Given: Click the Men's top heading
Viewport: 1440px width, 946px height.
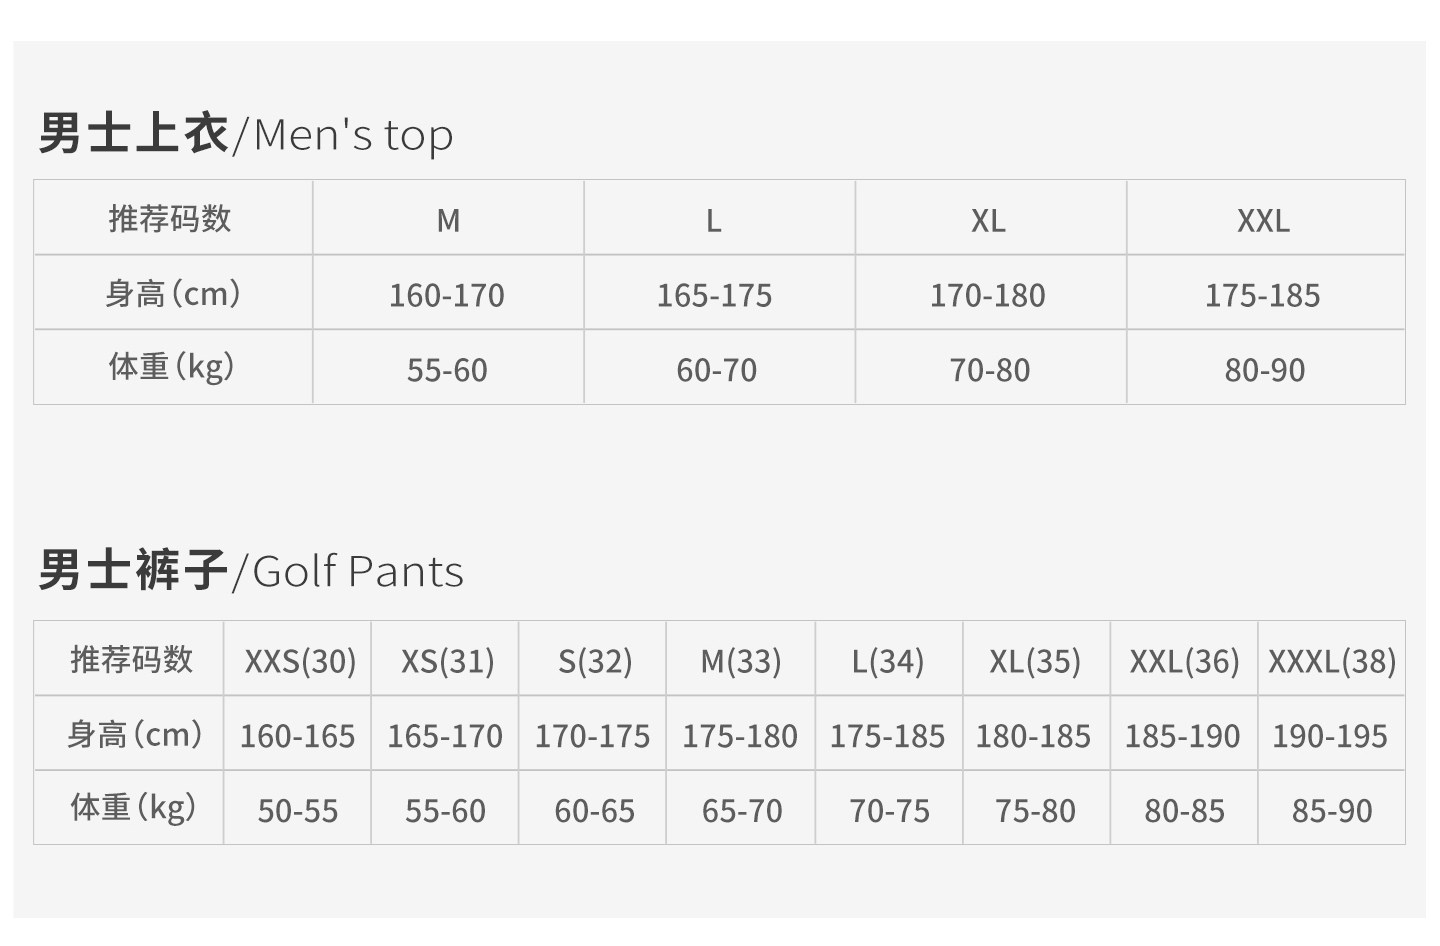Looking at the screenshot, I should pyautogui.click(x=246, y=134).
